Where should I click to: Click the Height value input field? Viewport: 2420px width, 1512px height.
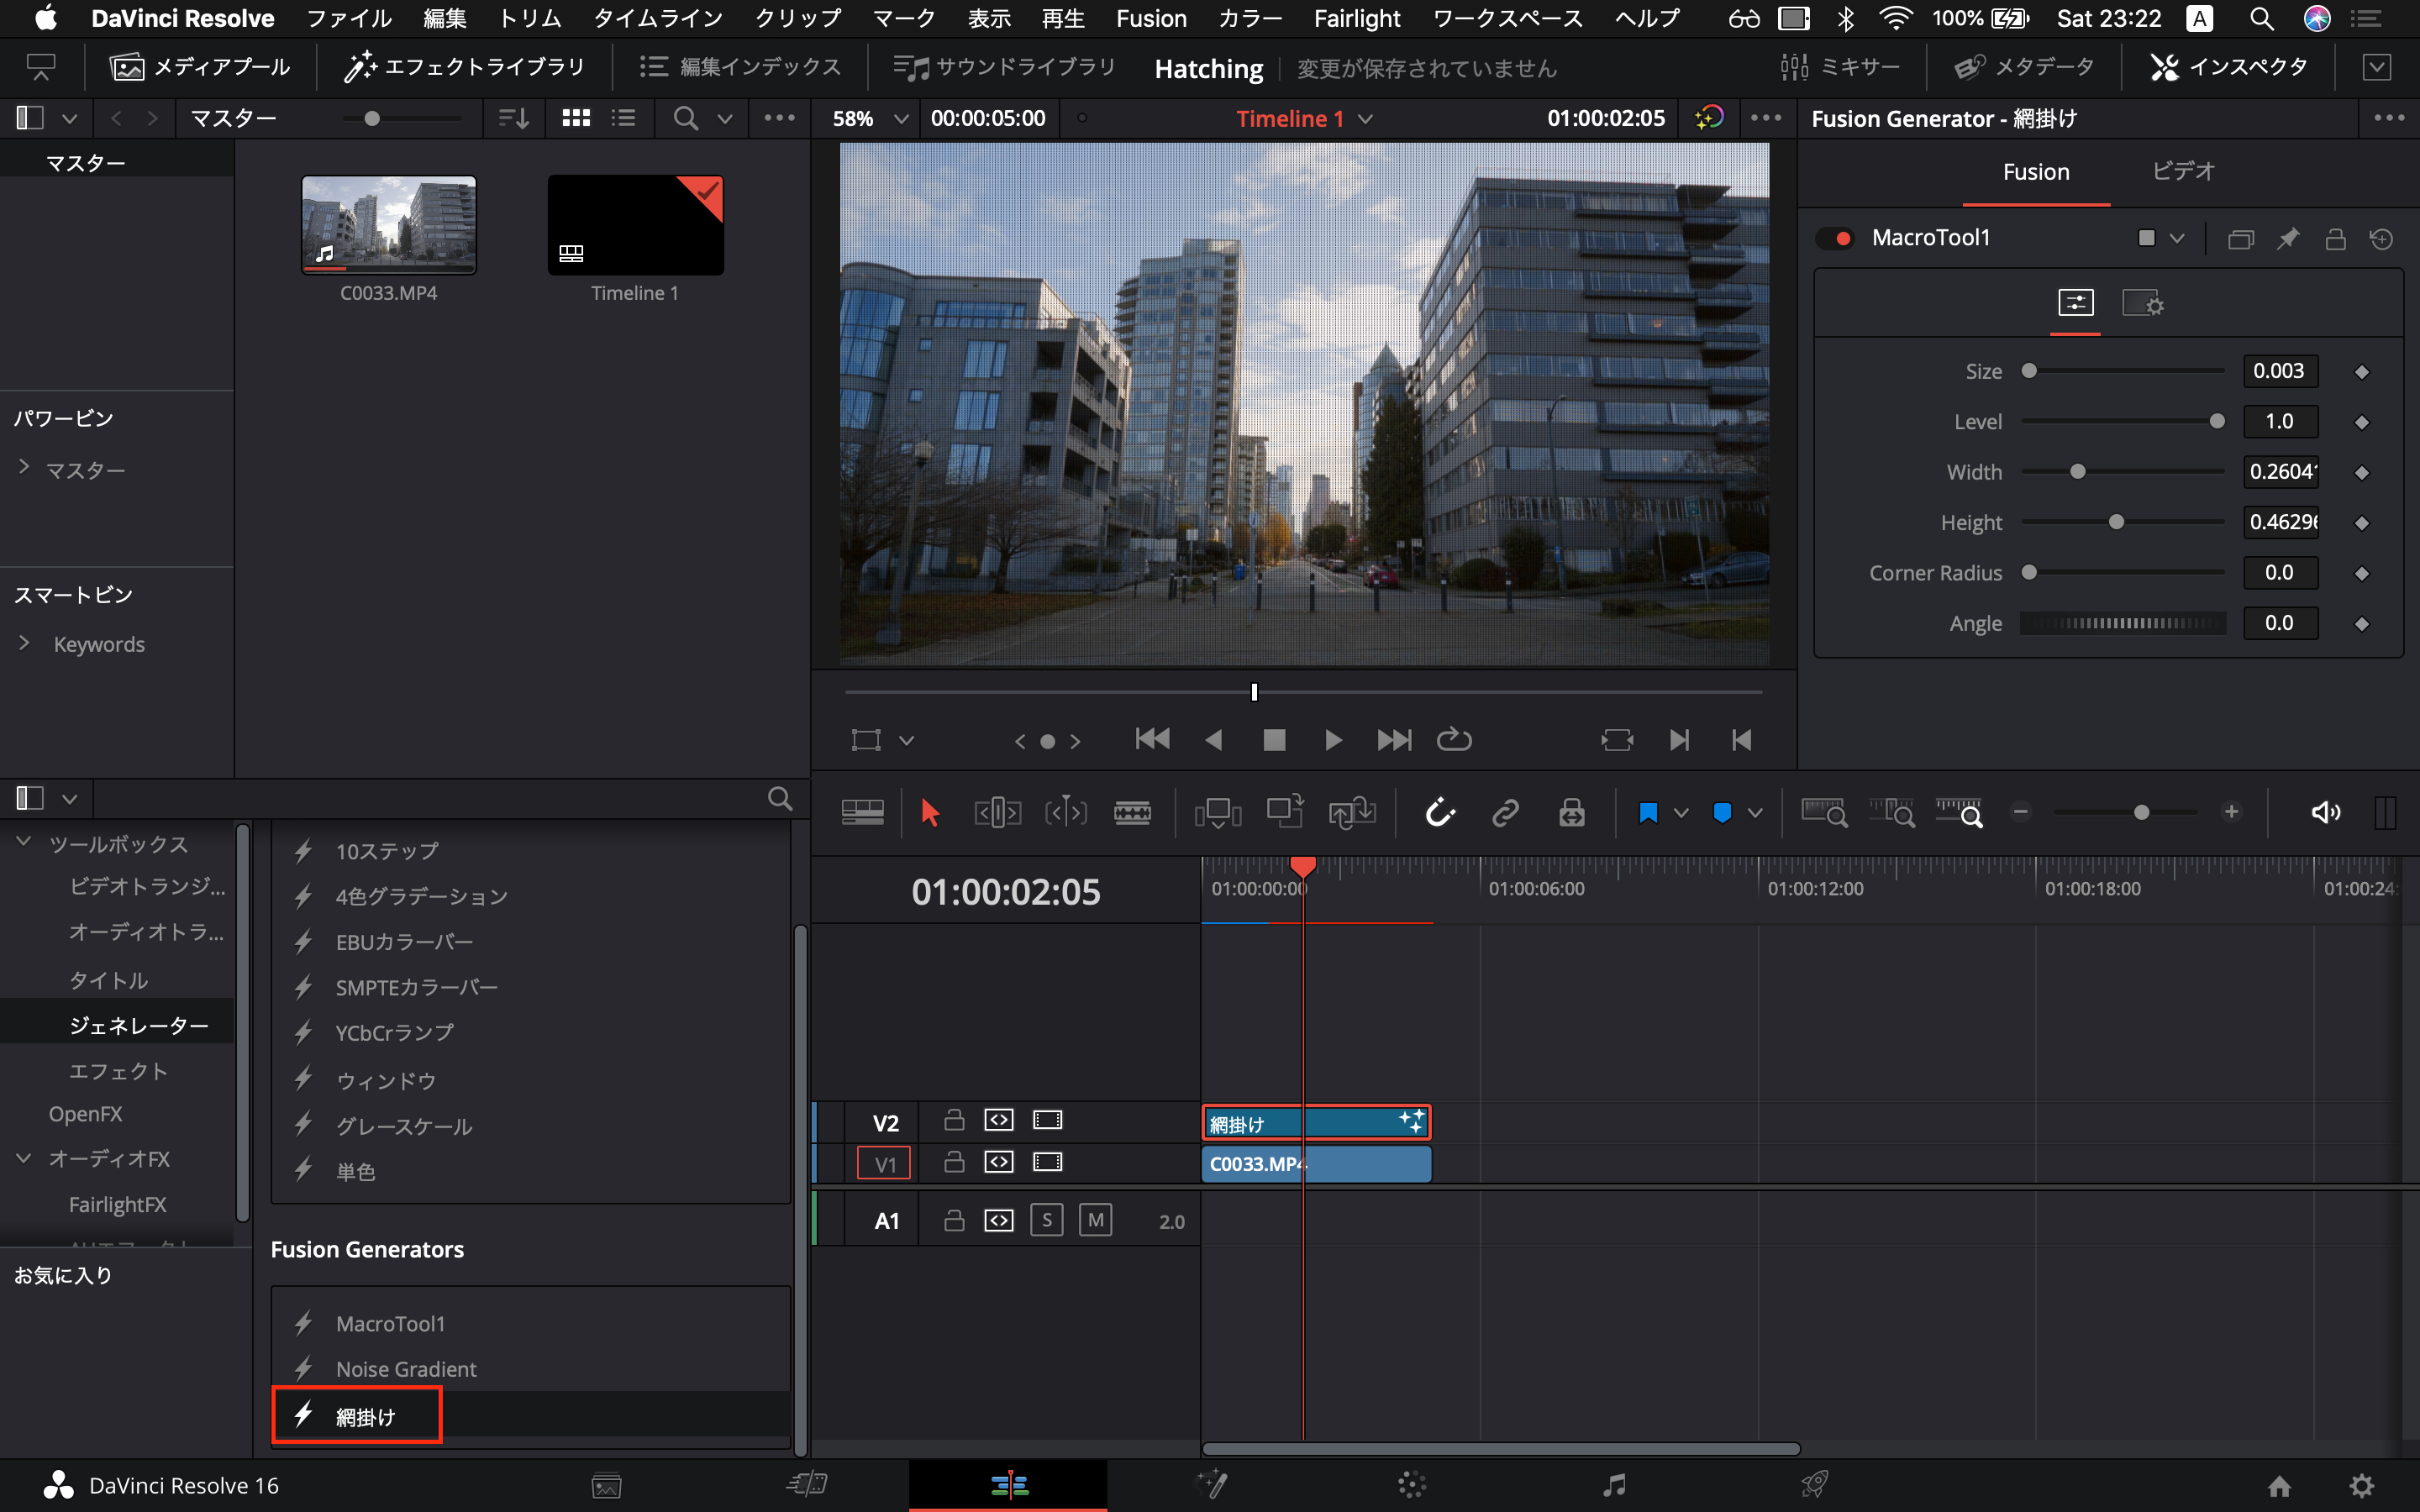(x=2281, y=522)
